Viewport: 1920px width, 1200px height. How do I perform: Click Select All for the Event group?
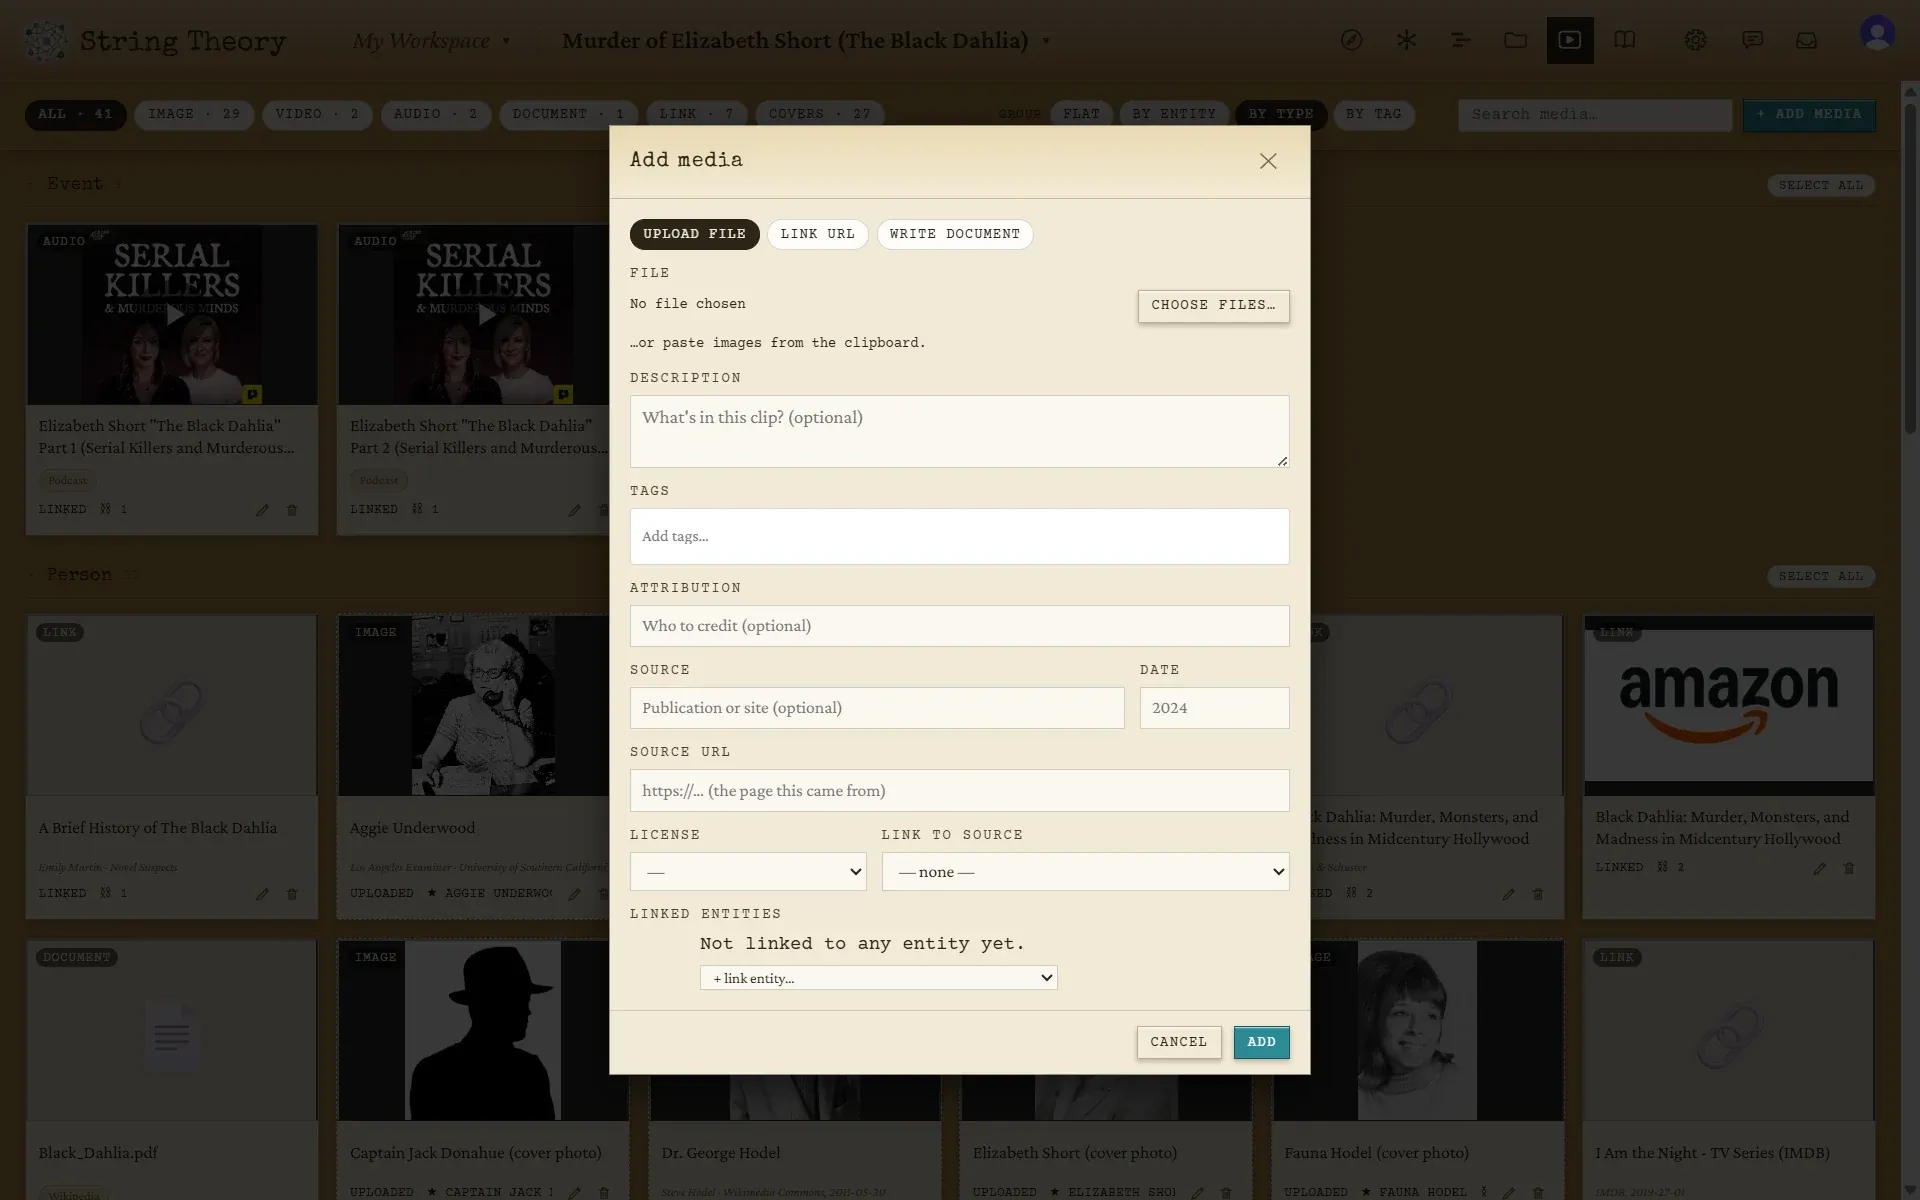[x=1820, y=185]
